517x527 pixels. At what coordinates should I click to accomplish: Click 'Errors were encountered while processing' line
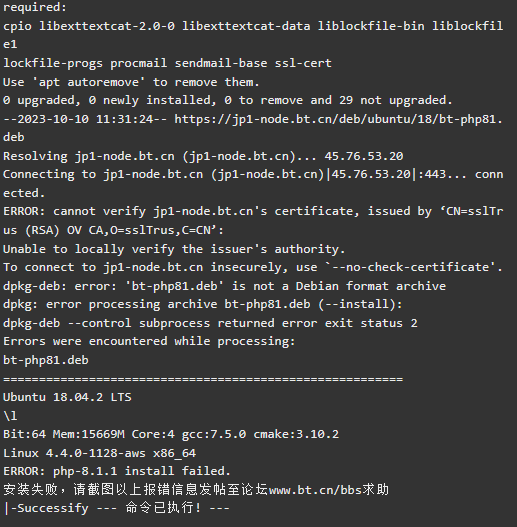(149, 341)
